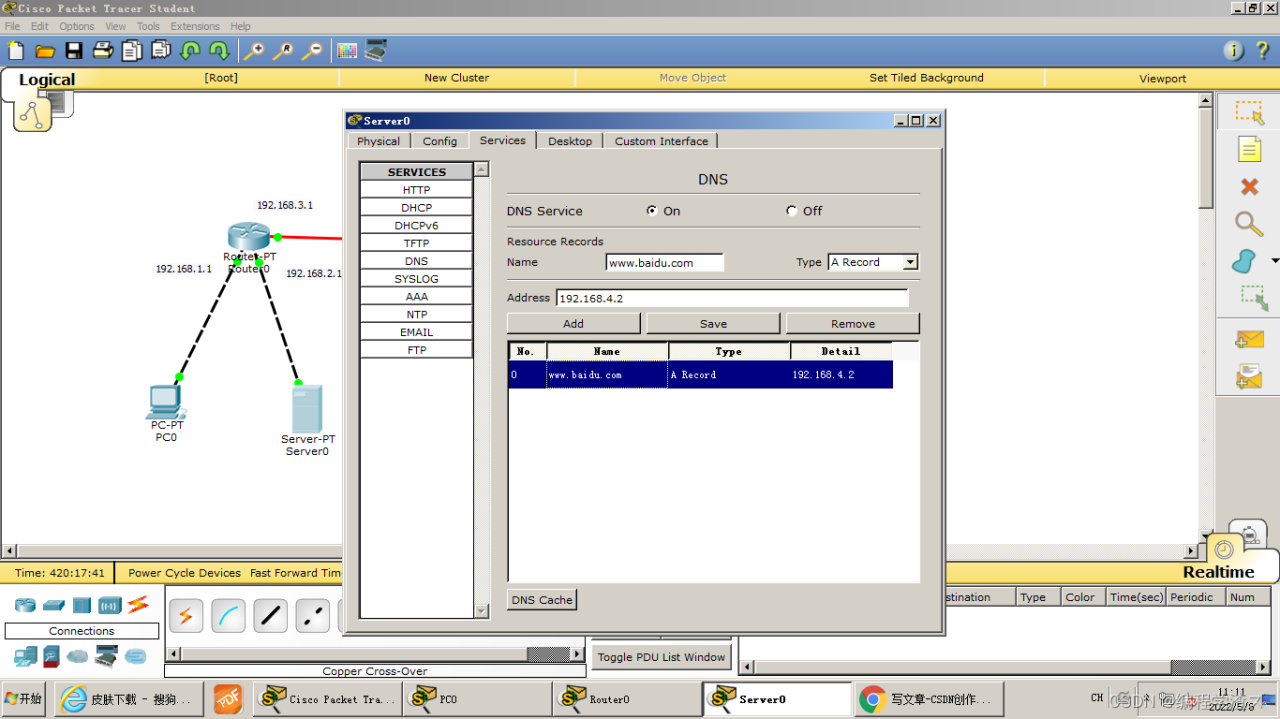Click the DNS Cache button
This screenshot has height=719, width=1280.
(542, 600)
